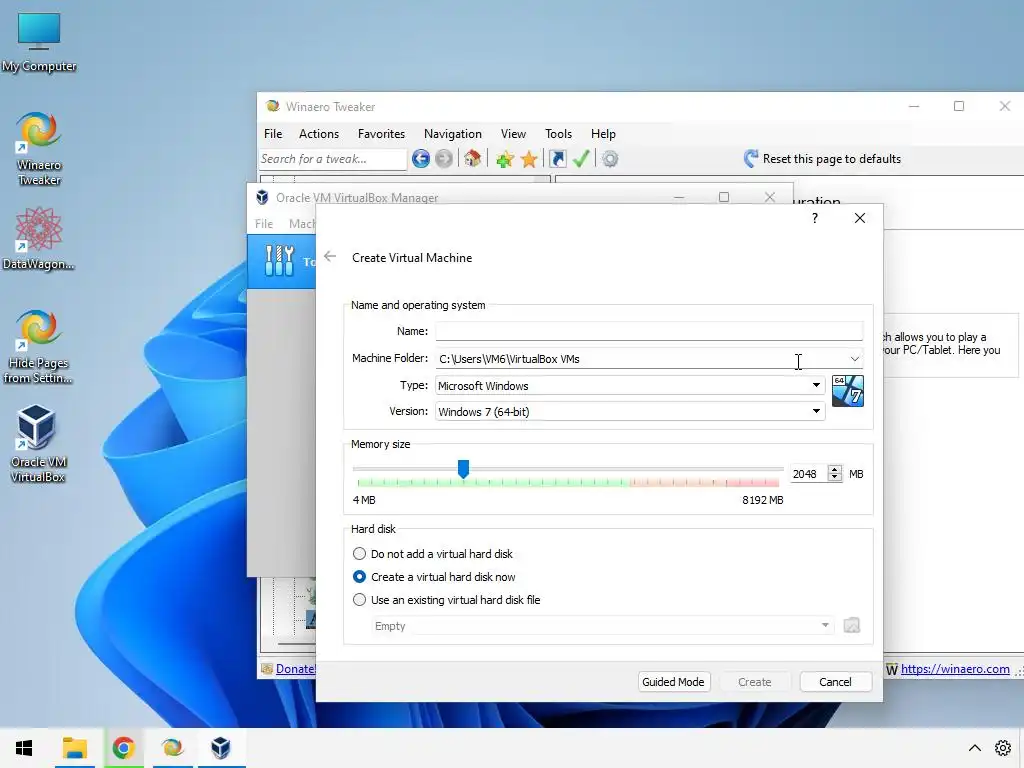Viewport: 1024px width, 768px height.
Task: Open the home page icon in Winaero Tweaker
Action: pyautogui.click(x=473, y=159)
